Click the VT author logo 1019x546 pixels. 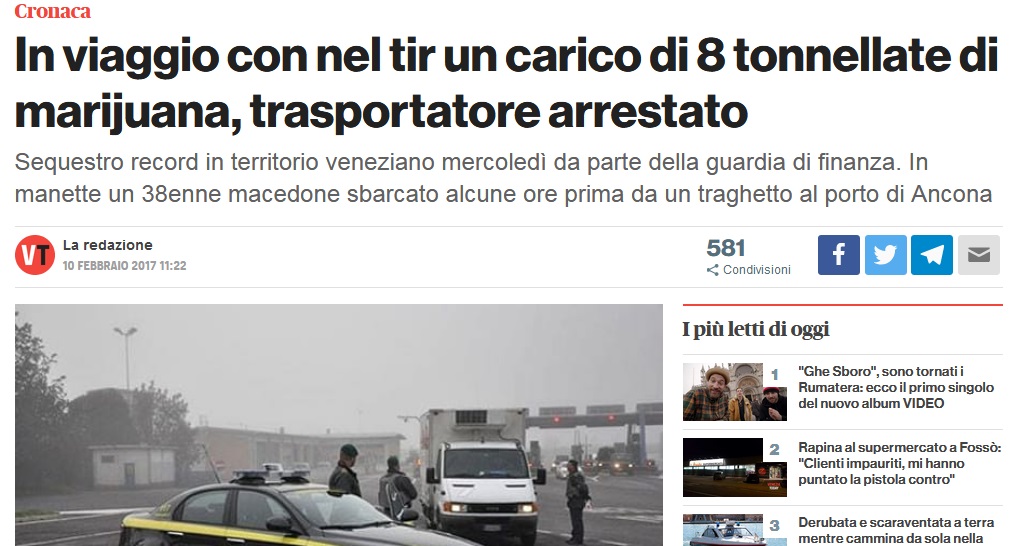pos(34,255)
